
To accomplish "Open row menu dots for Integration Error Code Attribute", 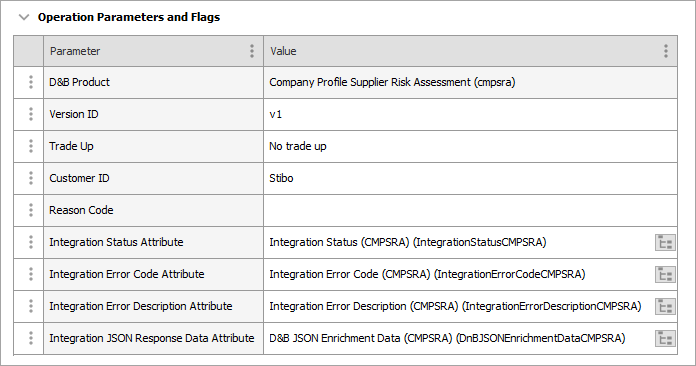I will (31, 274).
